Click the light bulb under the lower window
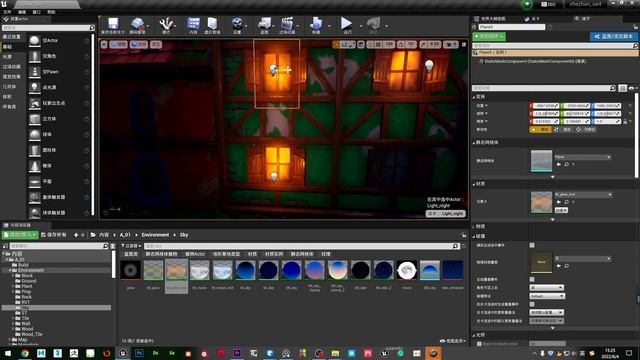This screenshot has height=360, width=640. pos(274,176)
